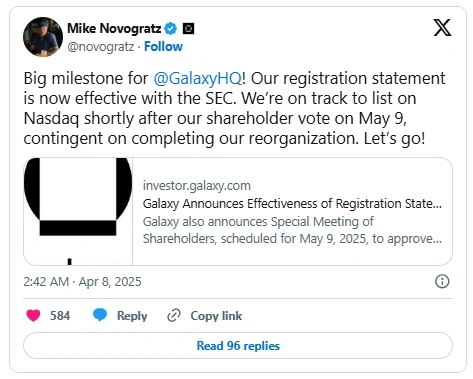Follow the @novogratz account
This screenshot has width=473, height=379.
point(163,46)
